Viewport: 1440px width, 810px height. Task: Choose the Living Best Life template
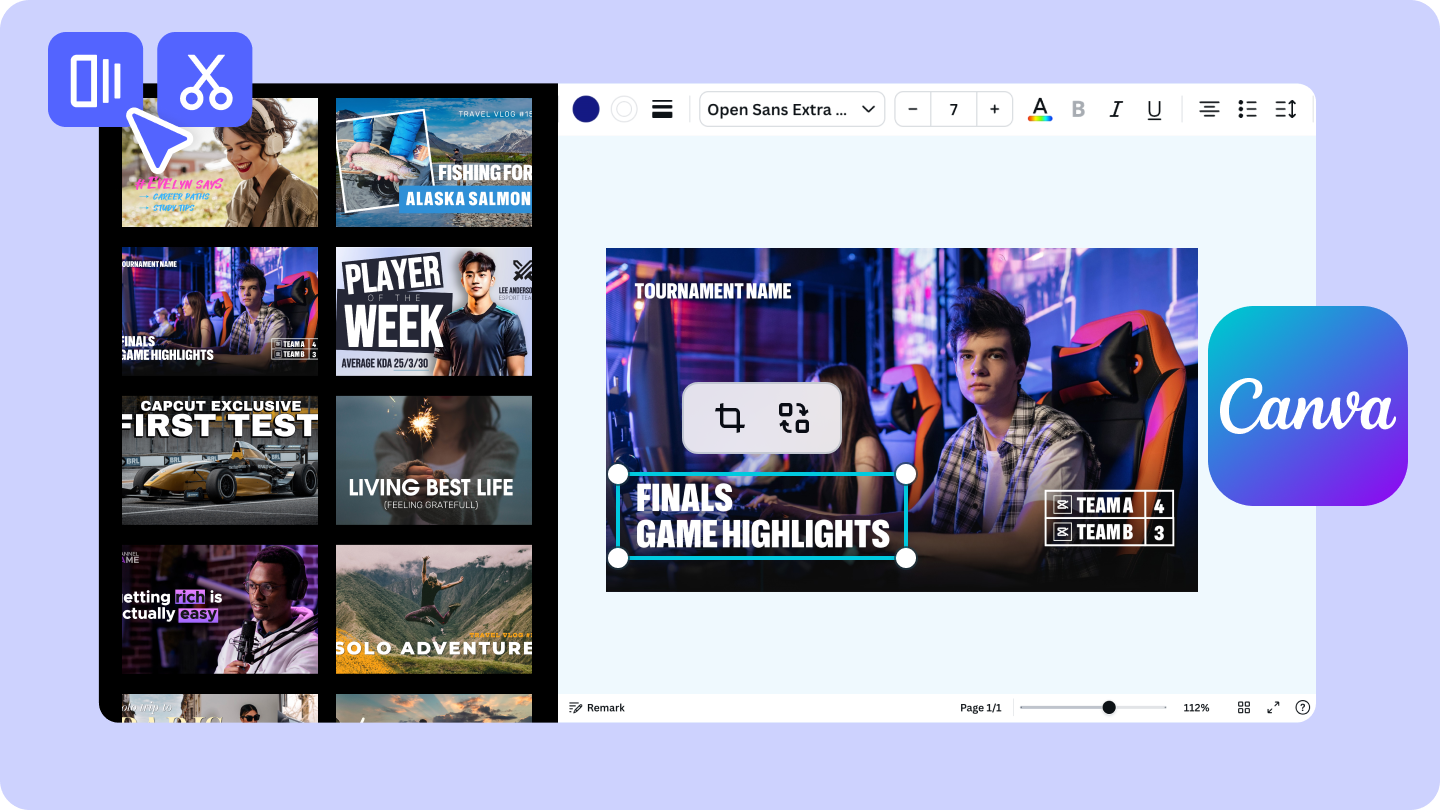point(434,460)
